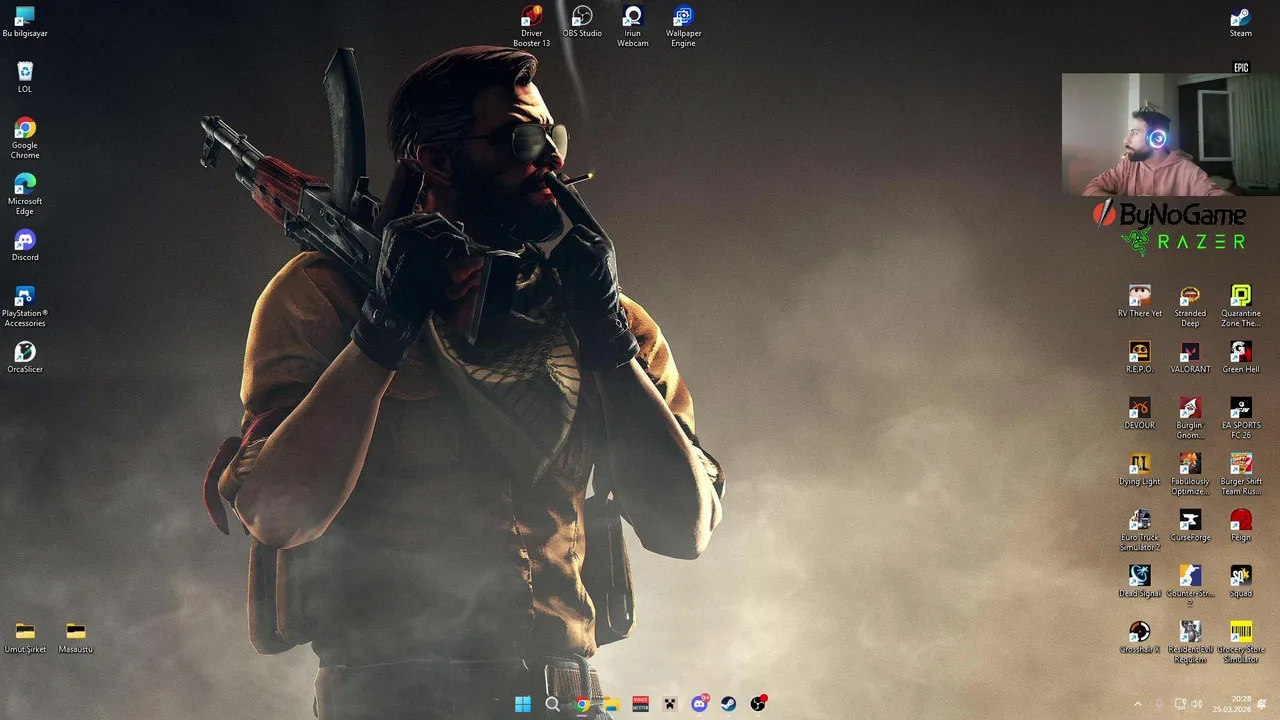Select Grocery Store Simulator shortcut
The height and width of the screenshot is (720, 1280).
1240,642
